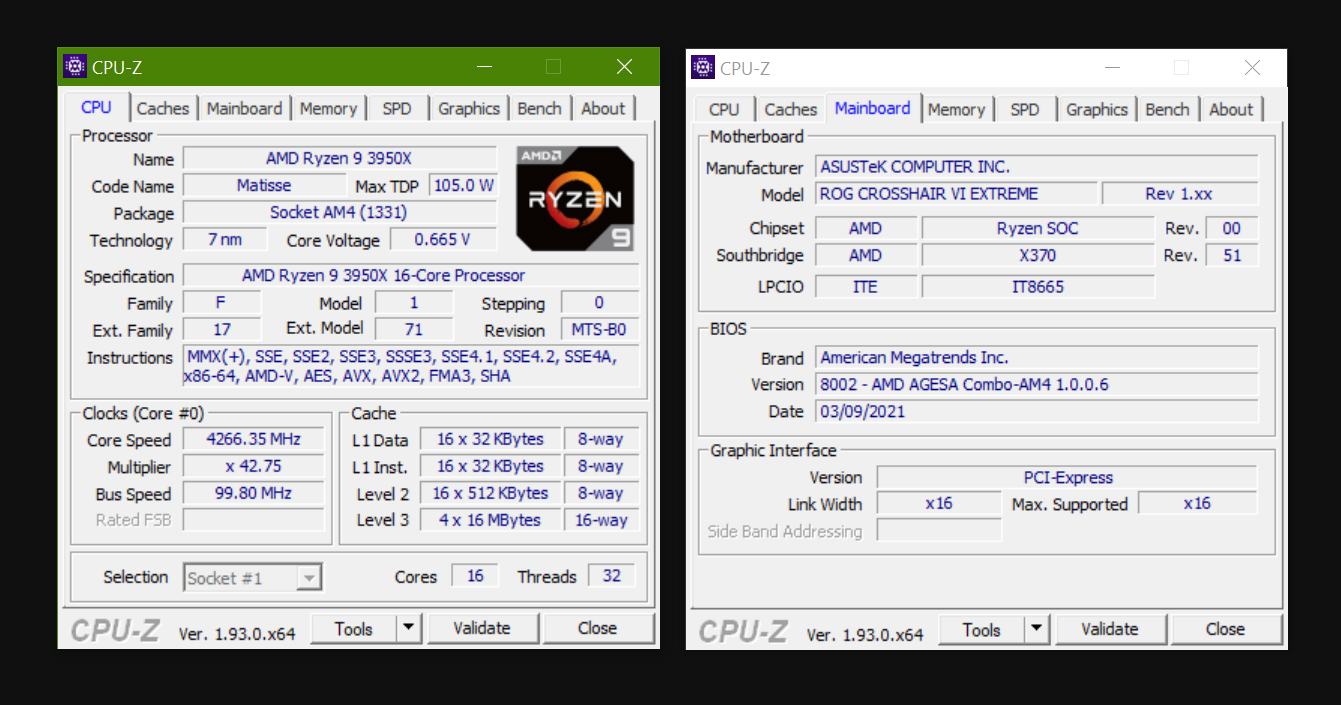Click the Core Speed value 4266.35 MHz
The width and height of the screenshot is (1341, 705).
[253, 439]
